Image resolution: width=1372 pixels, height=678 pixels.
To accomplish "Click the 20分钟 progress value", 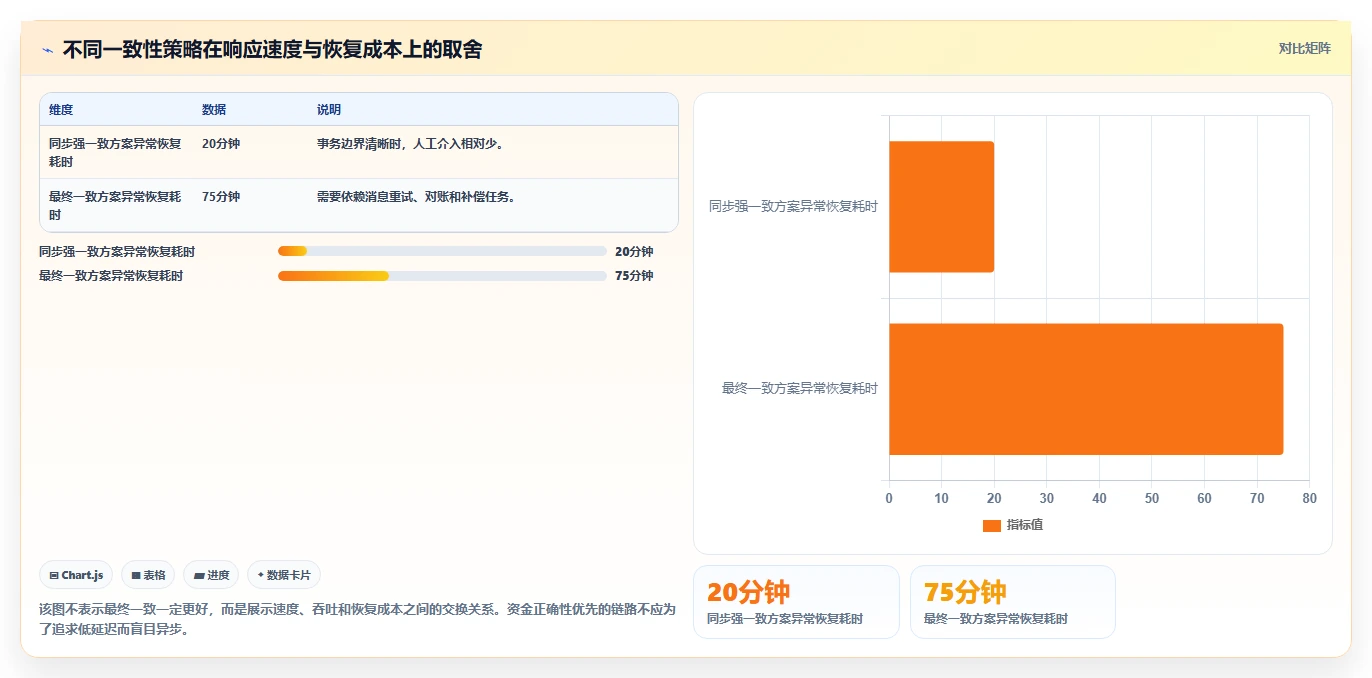I will point(634,251).
